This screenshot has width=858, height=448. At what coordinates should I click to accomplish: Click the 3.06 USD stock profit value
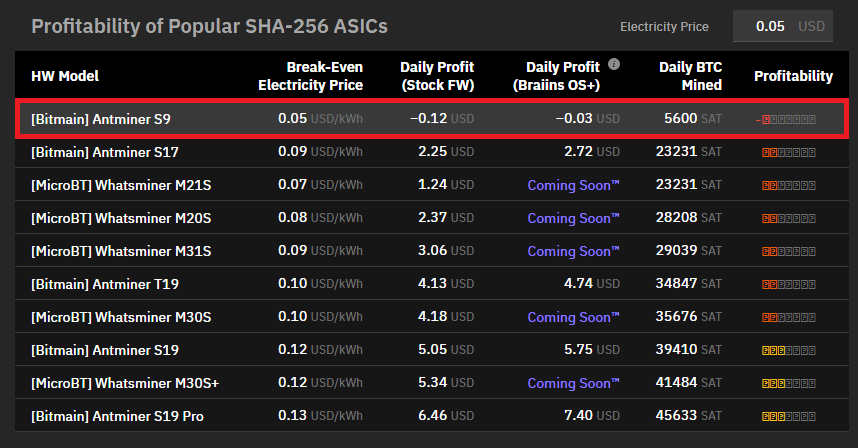(x=446, y=251)
